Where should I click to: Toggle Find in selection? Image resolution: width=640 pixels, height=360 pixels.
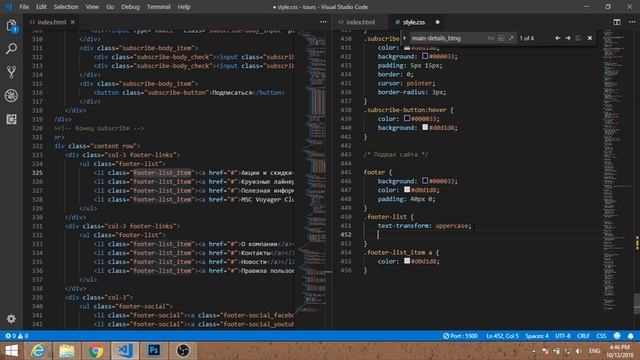pos(578,38)
